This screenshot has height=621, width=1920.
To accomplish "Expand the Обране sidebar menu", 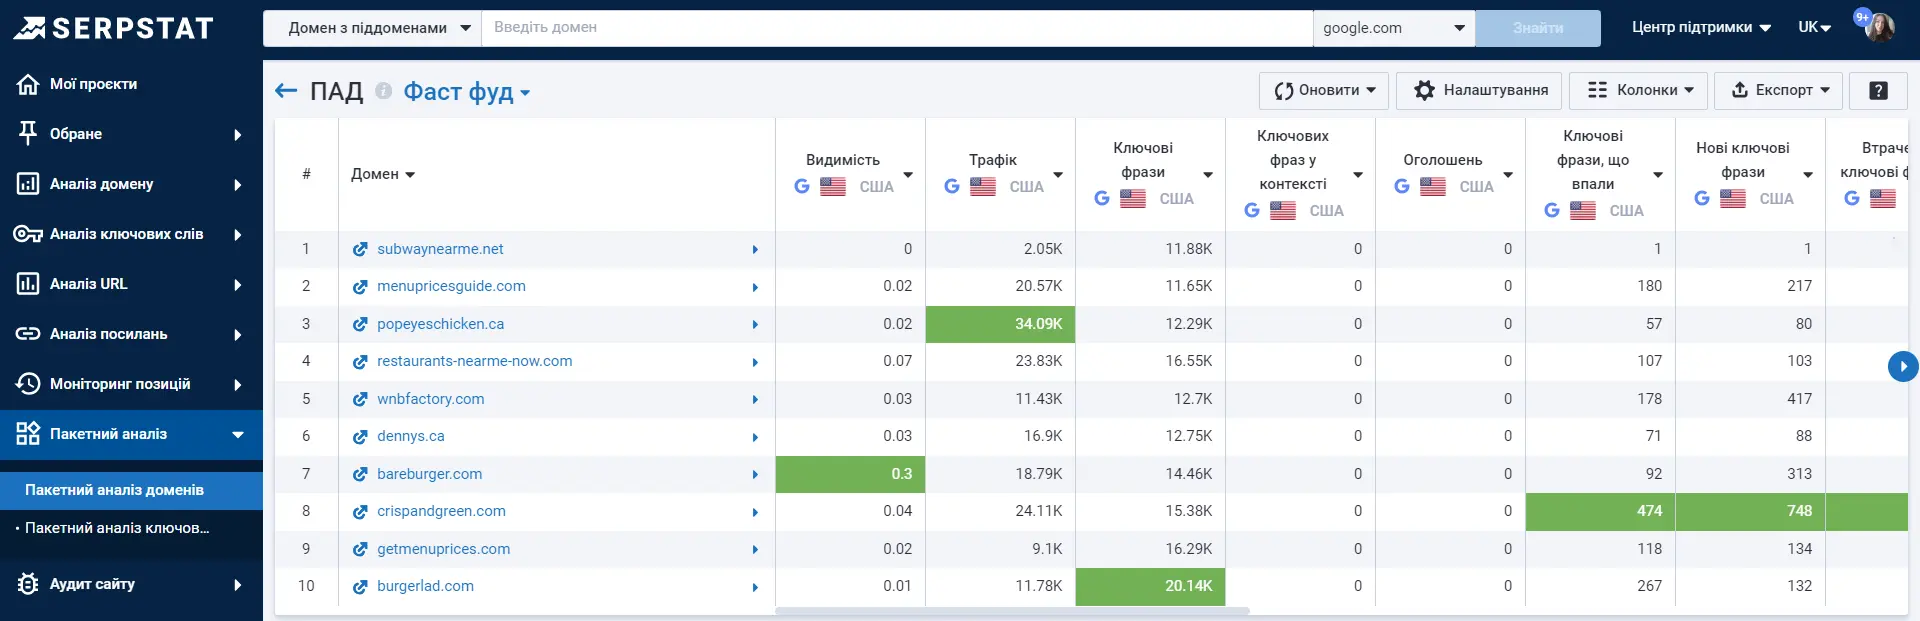I will point(237,135).
